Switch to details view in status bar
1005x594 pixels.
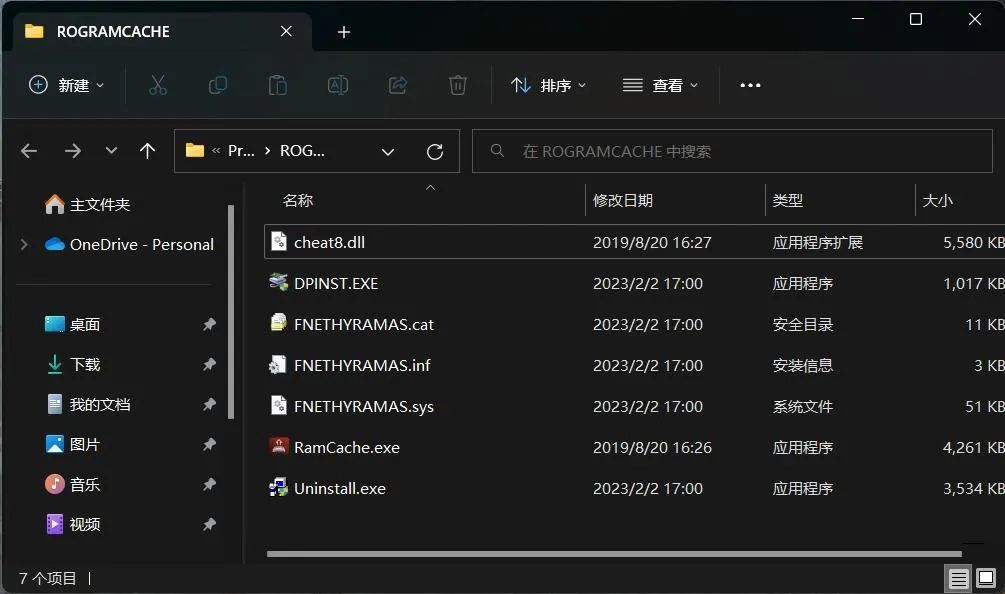959,578
